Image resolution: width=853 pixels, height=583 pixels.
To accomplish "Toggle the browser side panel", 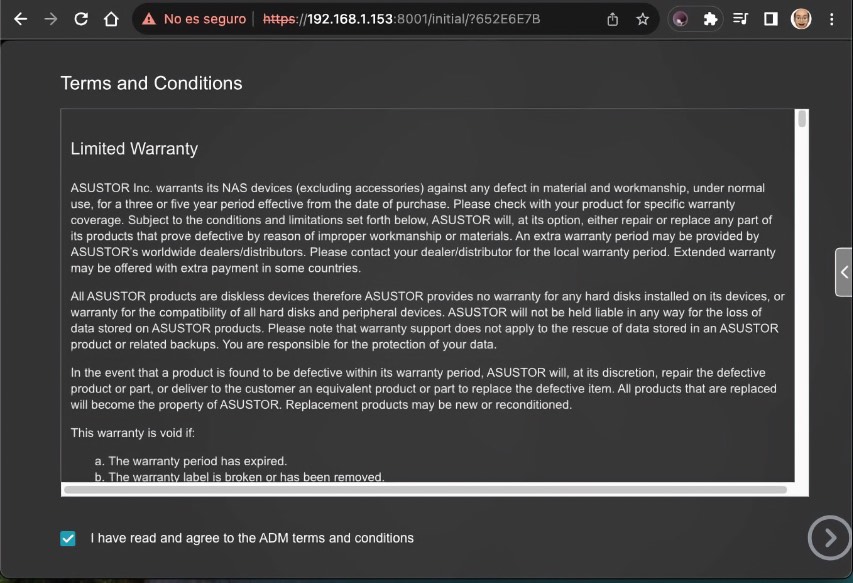I will click(x=770, y=19).
